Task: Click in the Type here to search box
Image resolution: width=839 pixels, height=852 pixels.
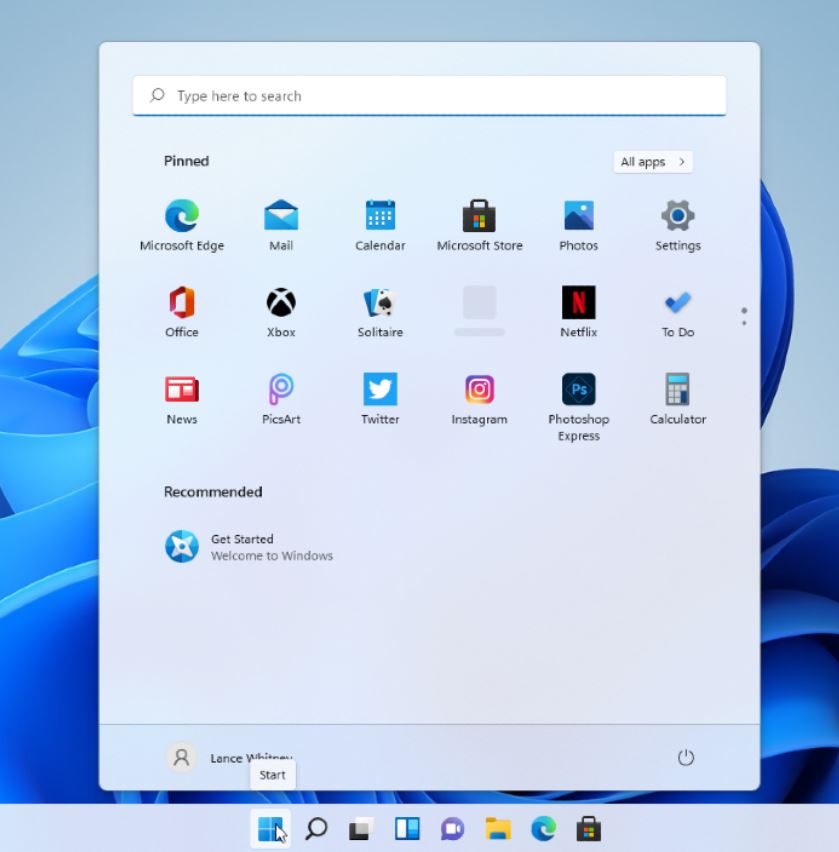Action: [x=429, y=96]
